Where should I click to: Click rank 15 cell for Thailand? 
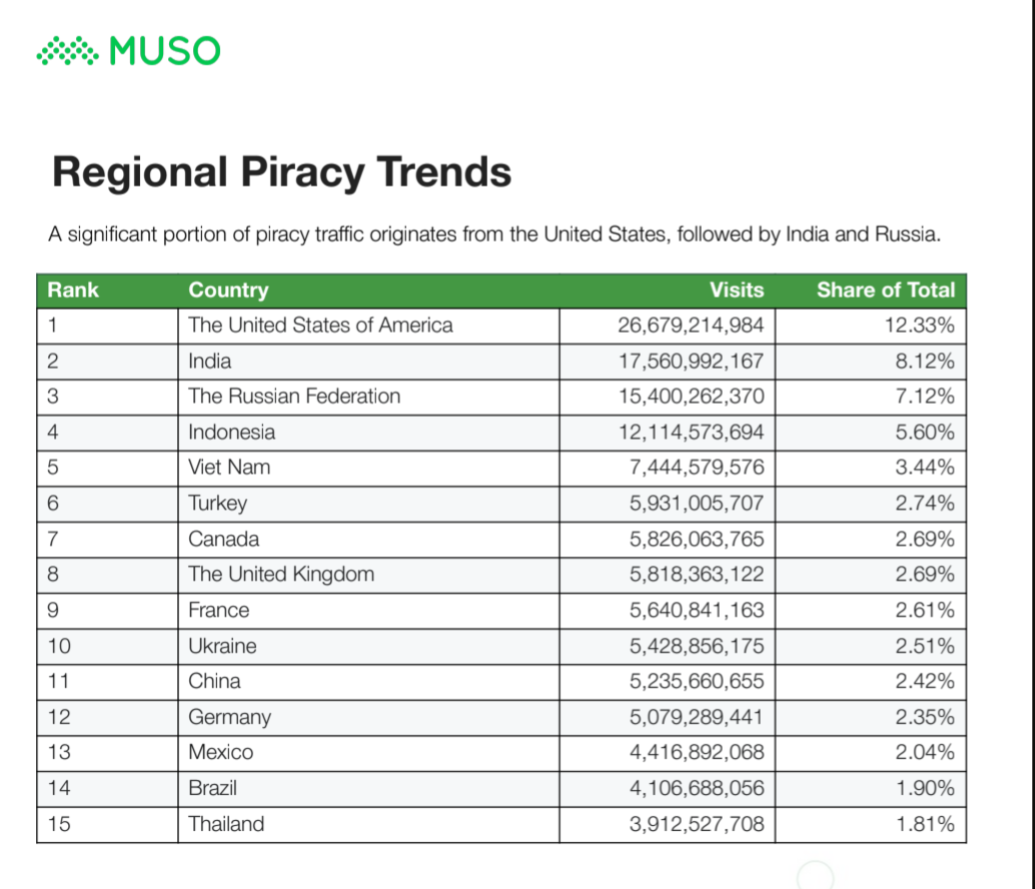click(58, 824)
